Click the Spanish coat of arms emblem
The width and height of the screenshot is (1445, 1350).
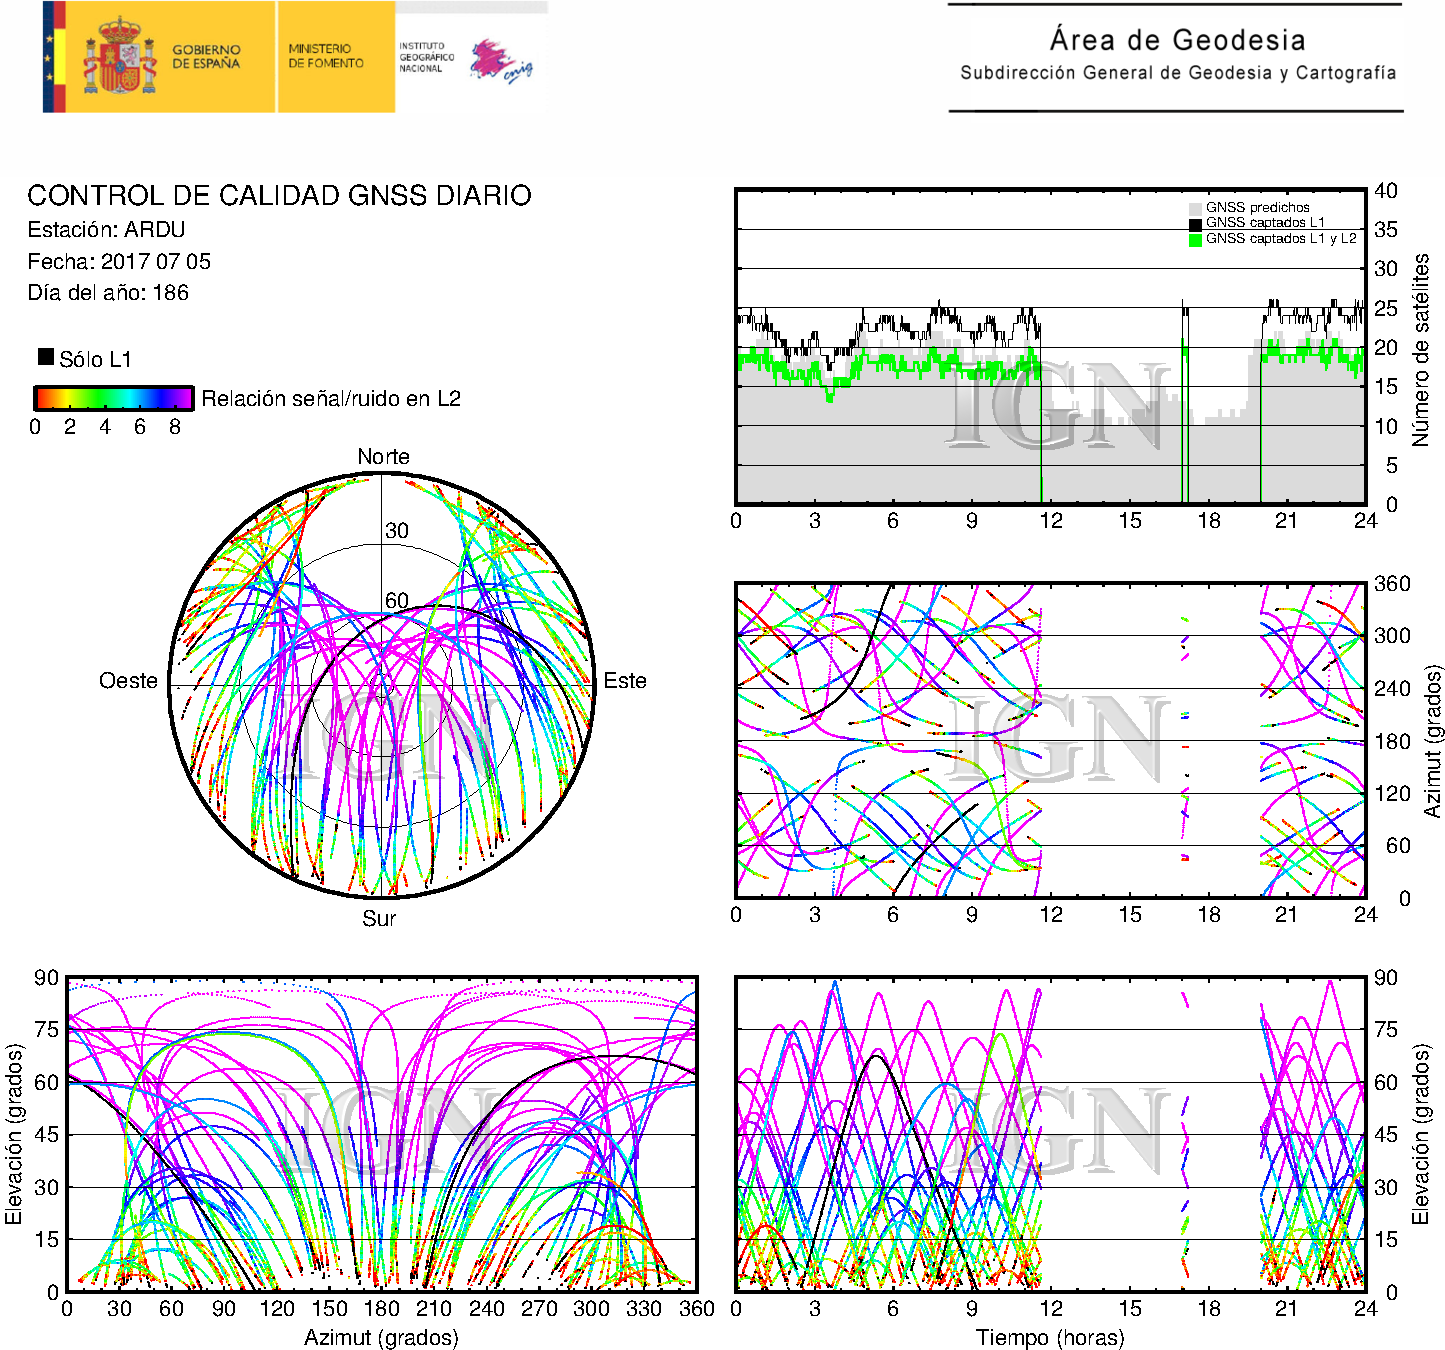coord(119,57)
